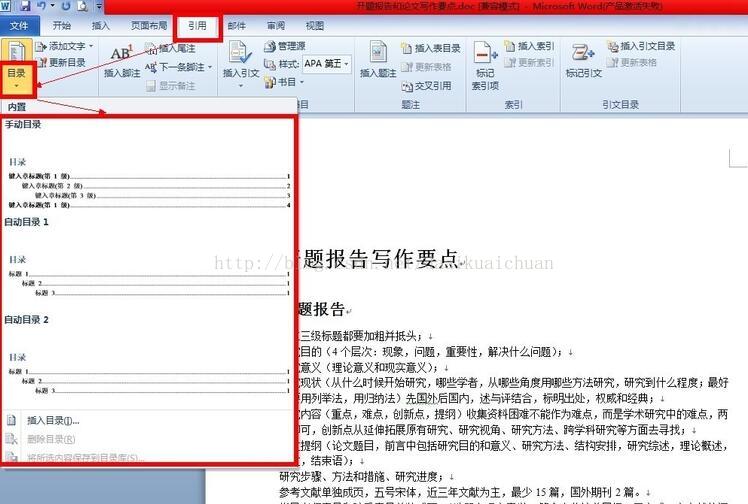Open the 插入引文 dropdown arrow
This screenshot has height=504, width=748.
point(241,85)
